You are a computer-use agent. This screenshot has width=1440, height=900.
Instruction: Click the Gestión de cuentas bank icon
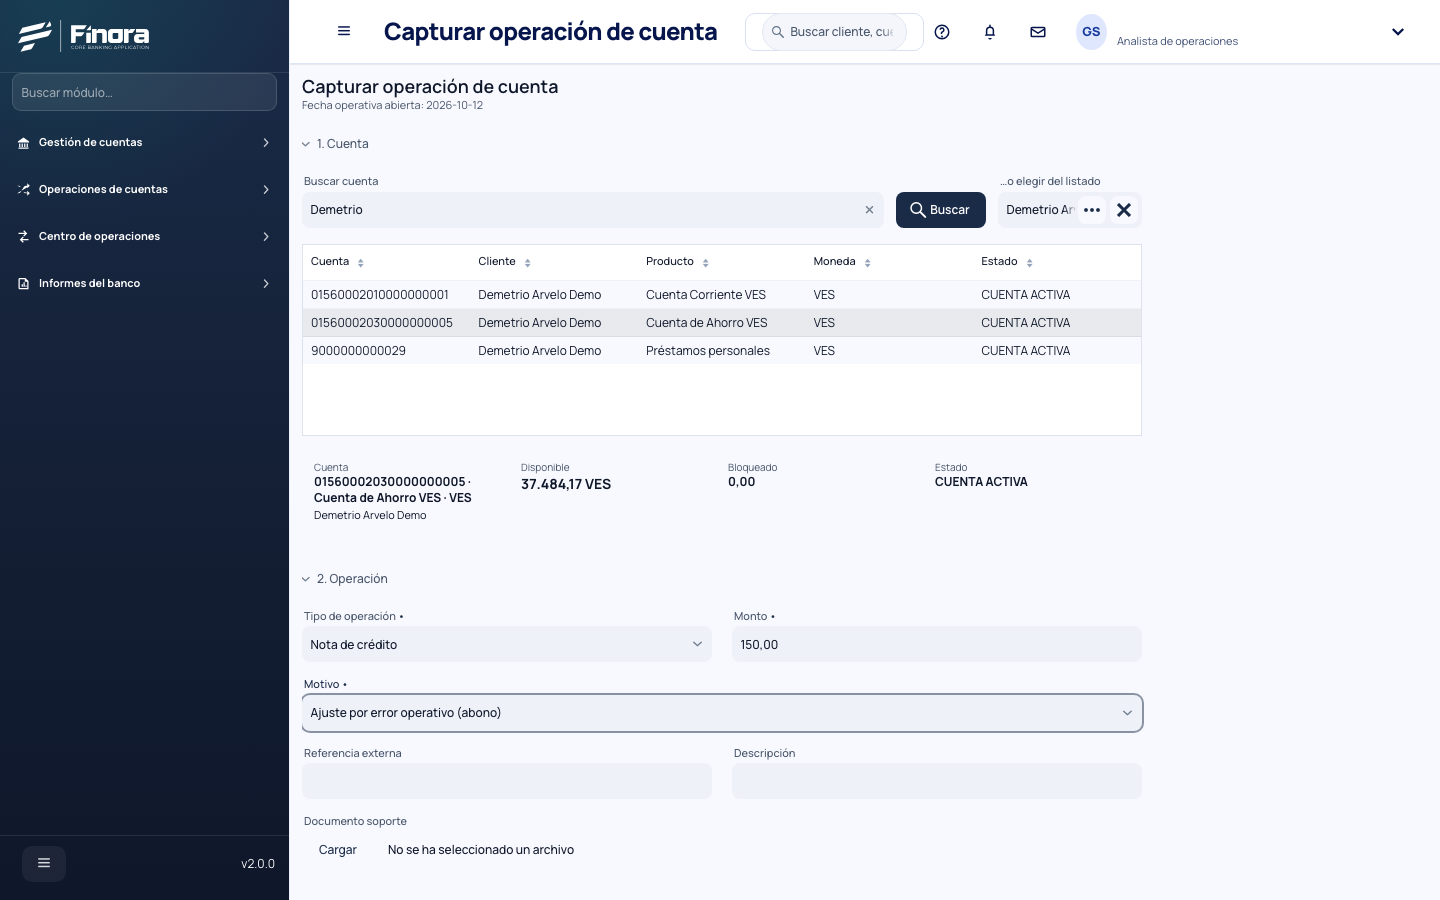(x=24, y=143)
